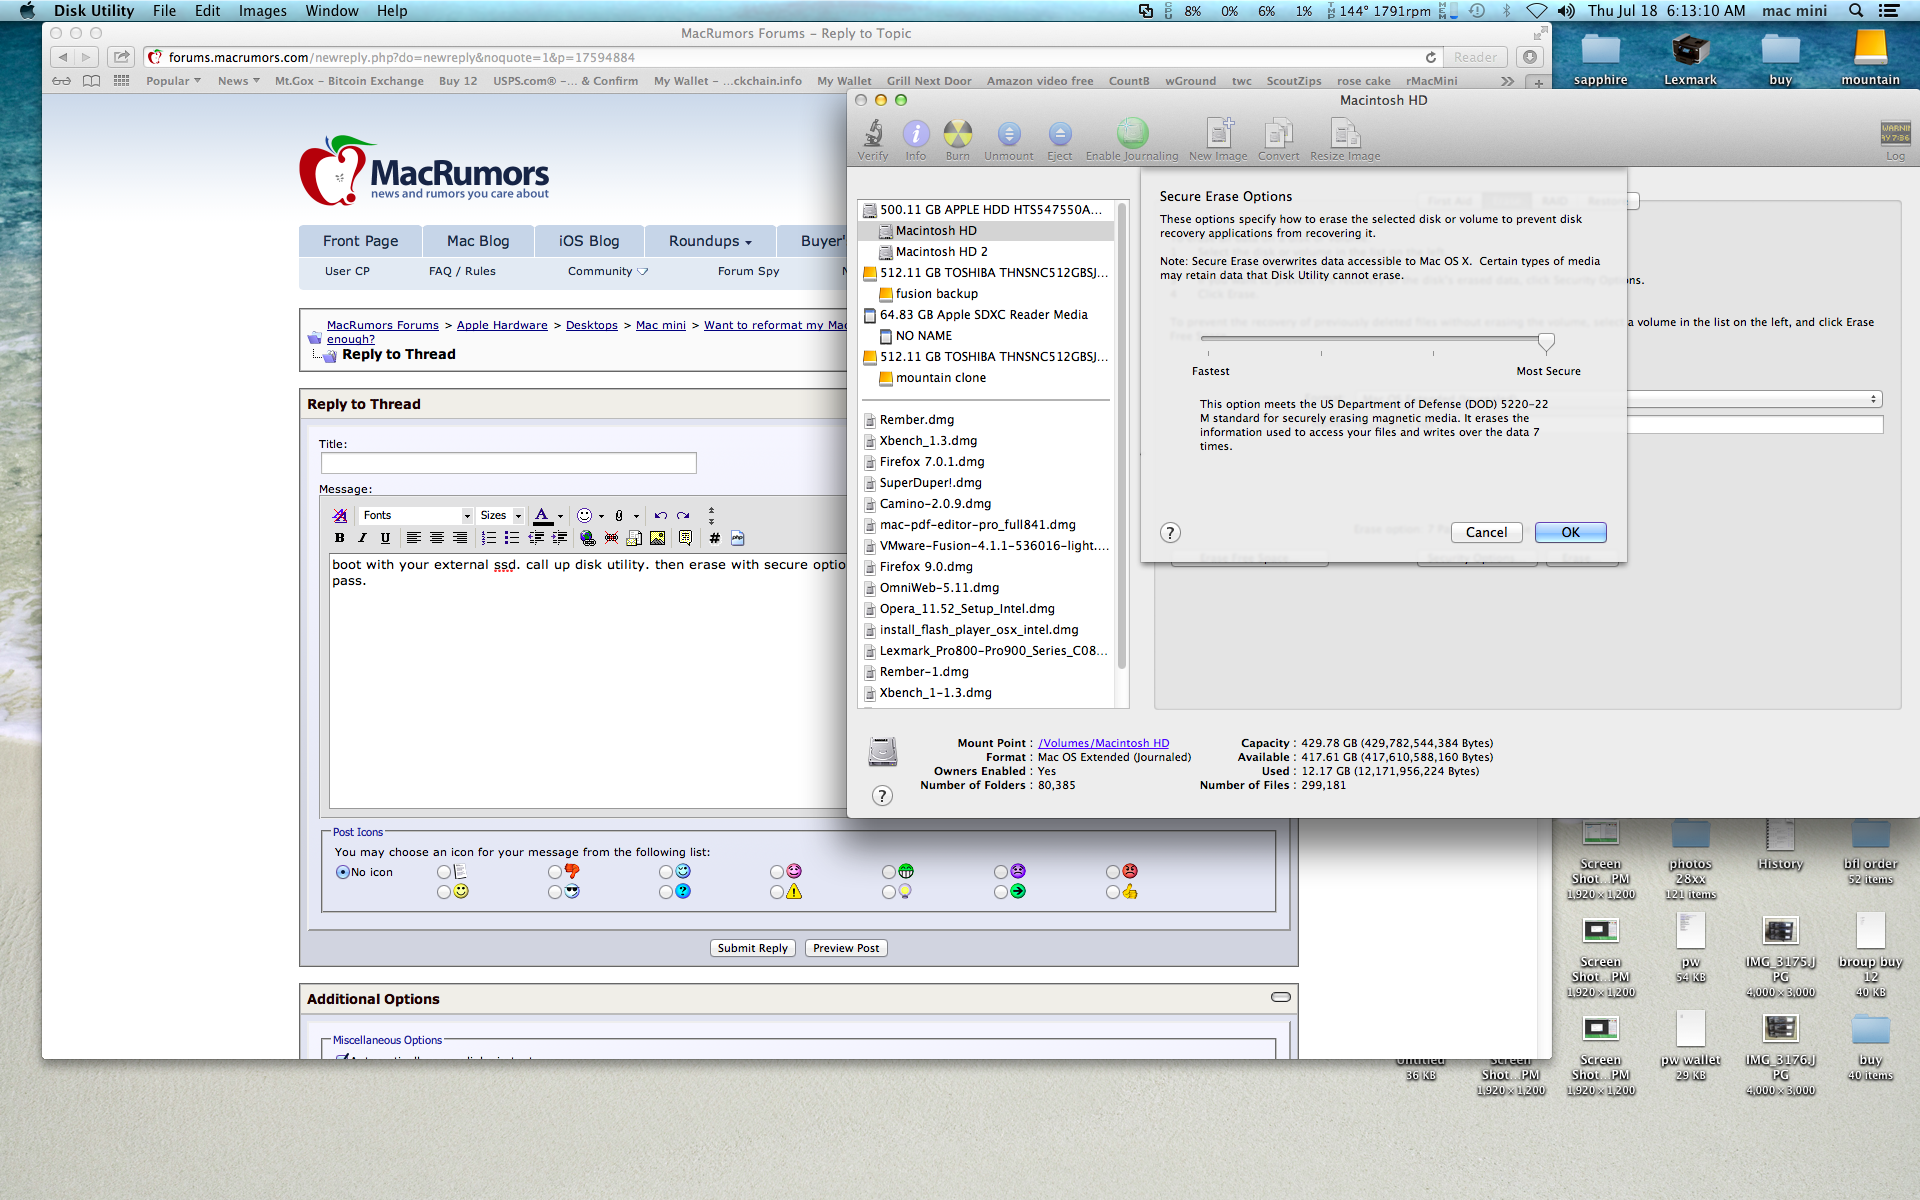Select the No icon radio button
1920x1200 pixels.
click(x=343, y=872)
